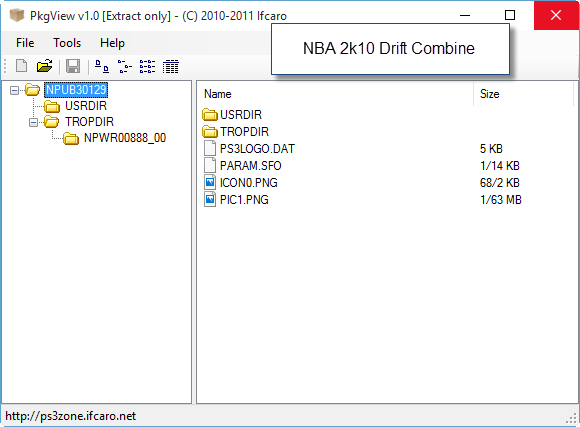Minimize the PkgView window
The height and width of the screenshot is (427, 580).
(x=465, y=15)
